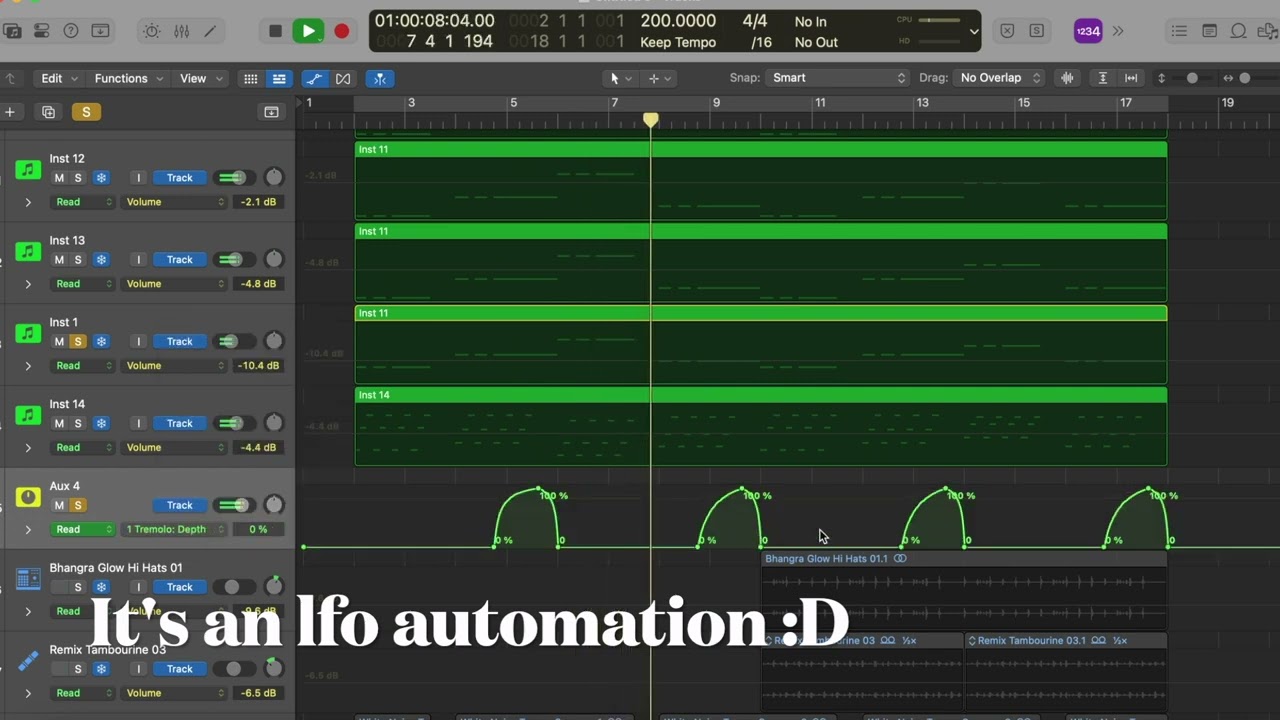Add new track plus button
Screen dimensions: 1280x720
(10, 112)
